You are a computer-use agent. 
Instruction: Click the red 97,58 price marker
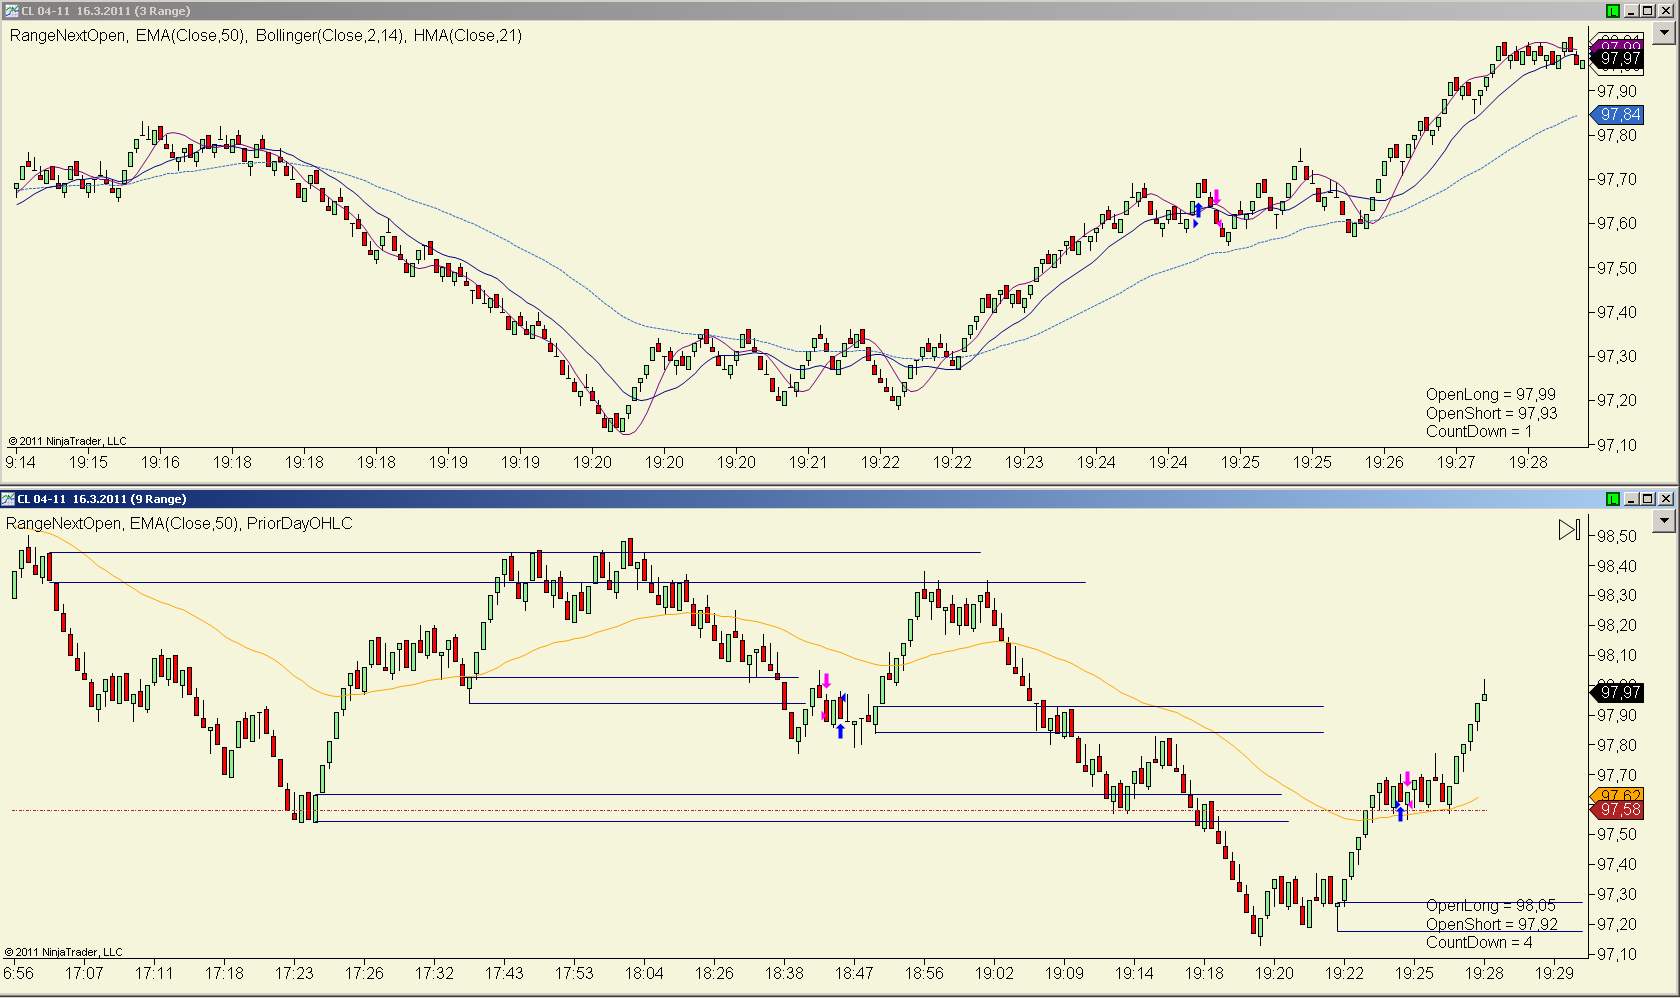tap(1618, 810)
